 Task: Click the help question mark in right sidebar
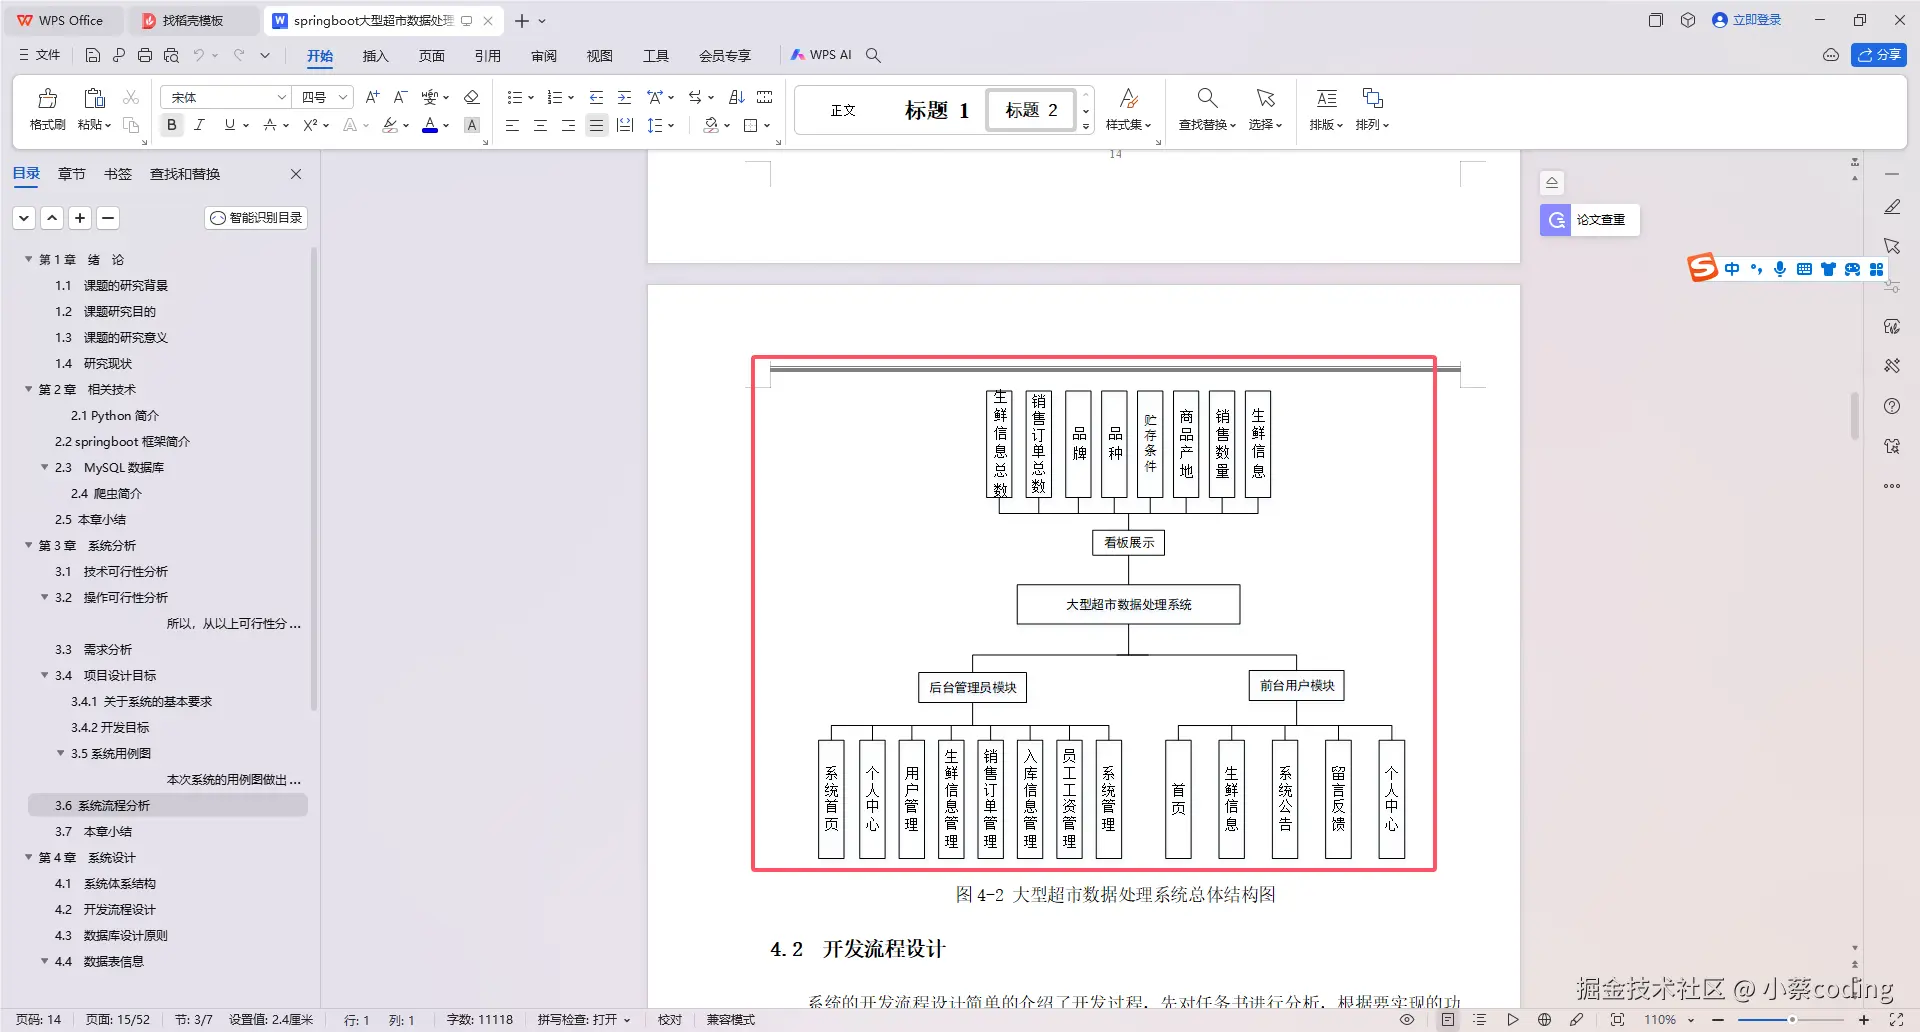point(1891,406)
